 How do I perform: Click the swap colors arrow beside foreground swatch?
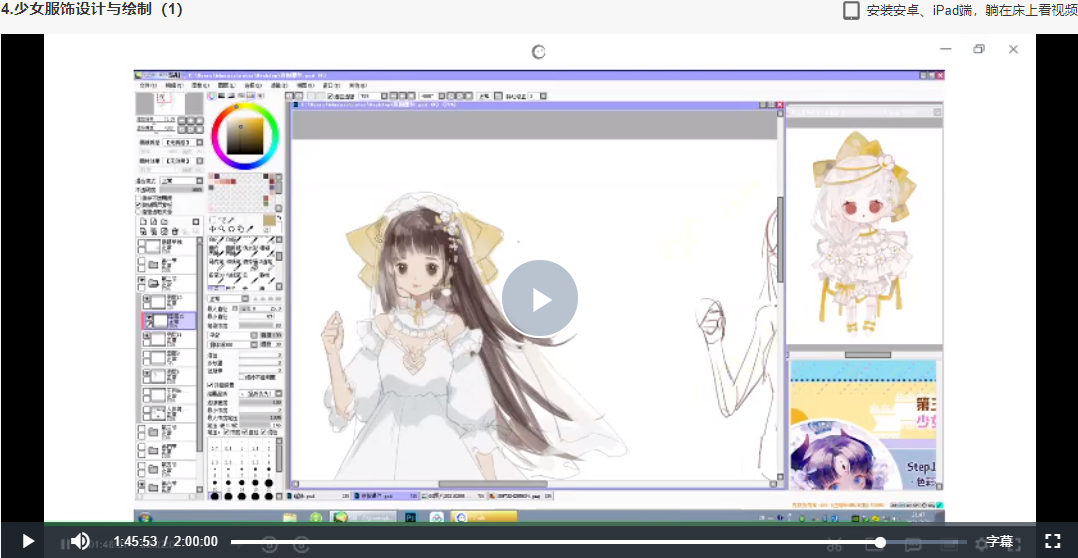coord(279,217)
